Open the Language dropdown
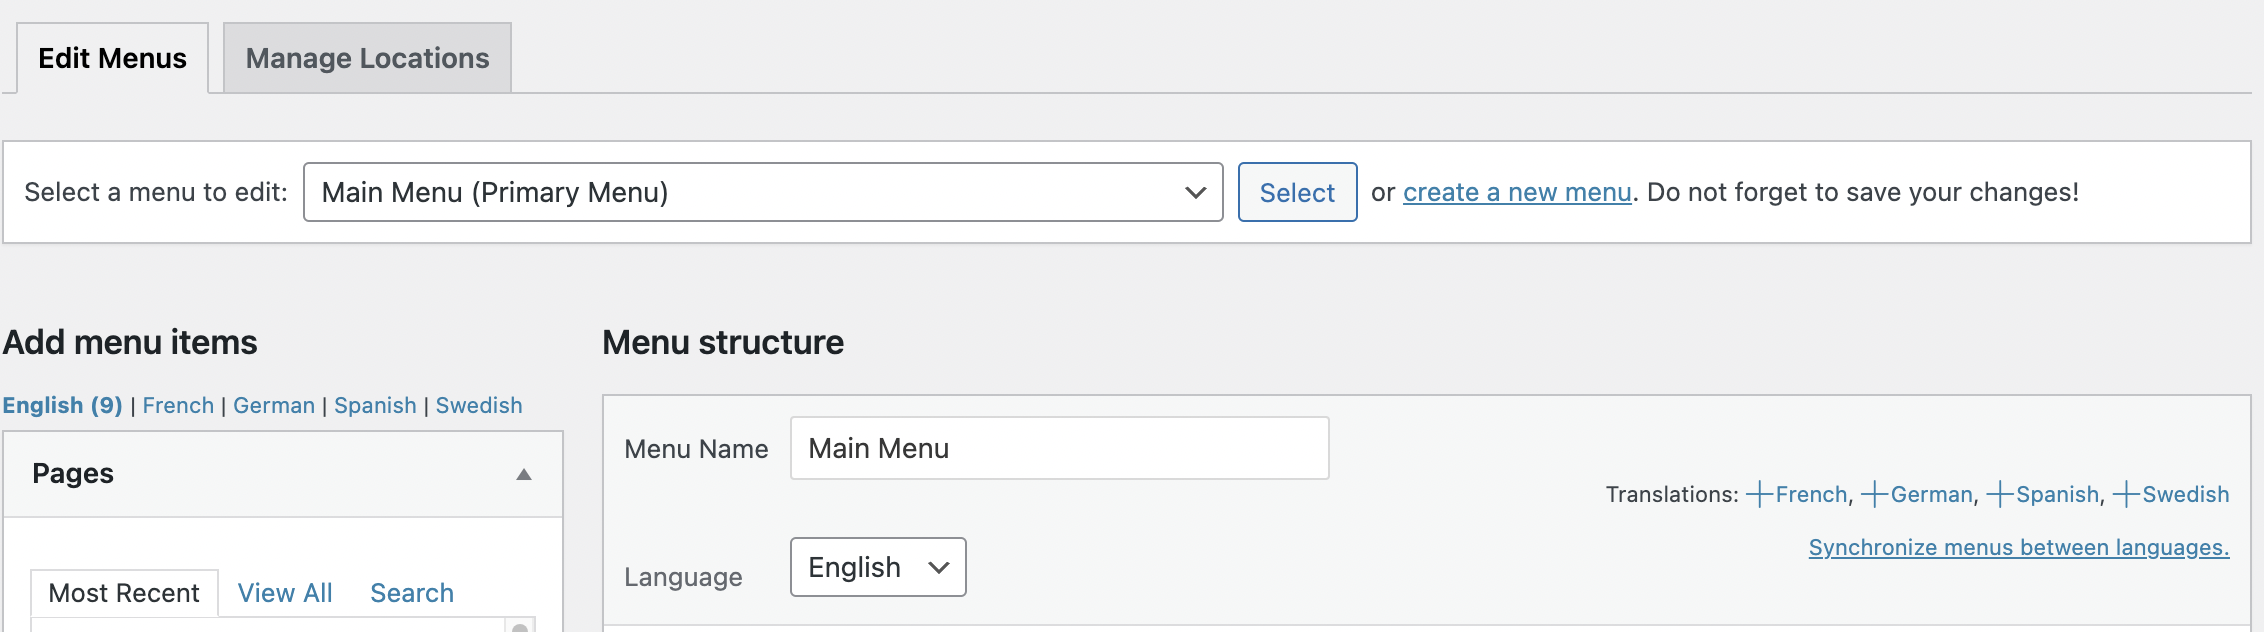 [x=877, y=567]
